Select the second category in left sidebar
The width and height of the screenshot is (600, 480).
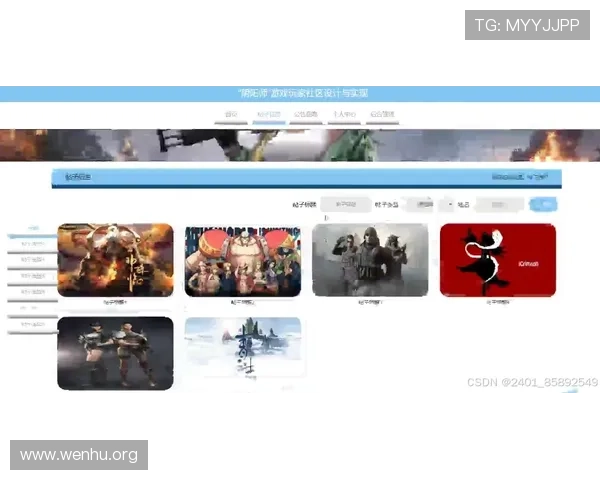[x=33, y=244]
